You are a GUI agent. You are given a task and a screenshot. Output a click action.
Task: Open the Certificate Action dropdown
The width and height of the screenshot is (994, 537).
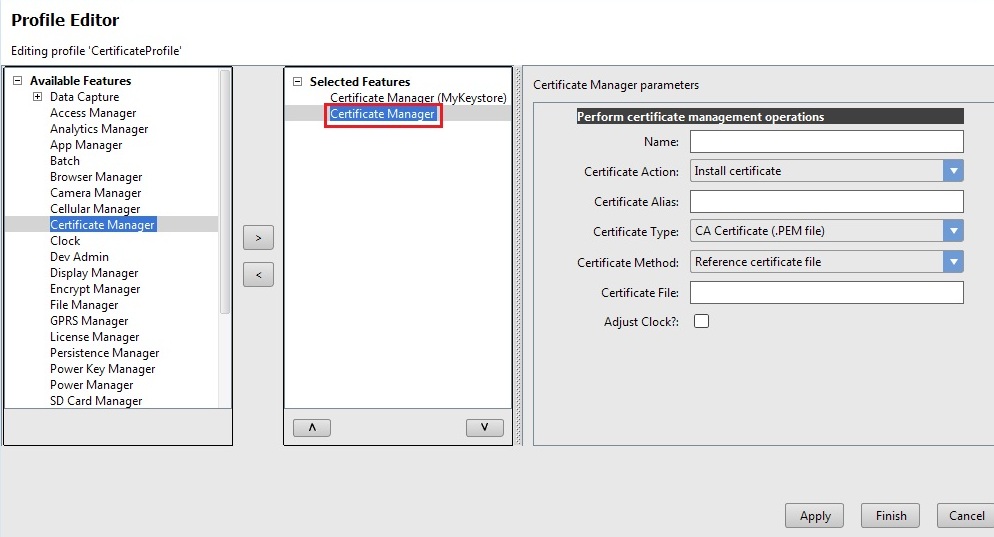click(953, 171)
